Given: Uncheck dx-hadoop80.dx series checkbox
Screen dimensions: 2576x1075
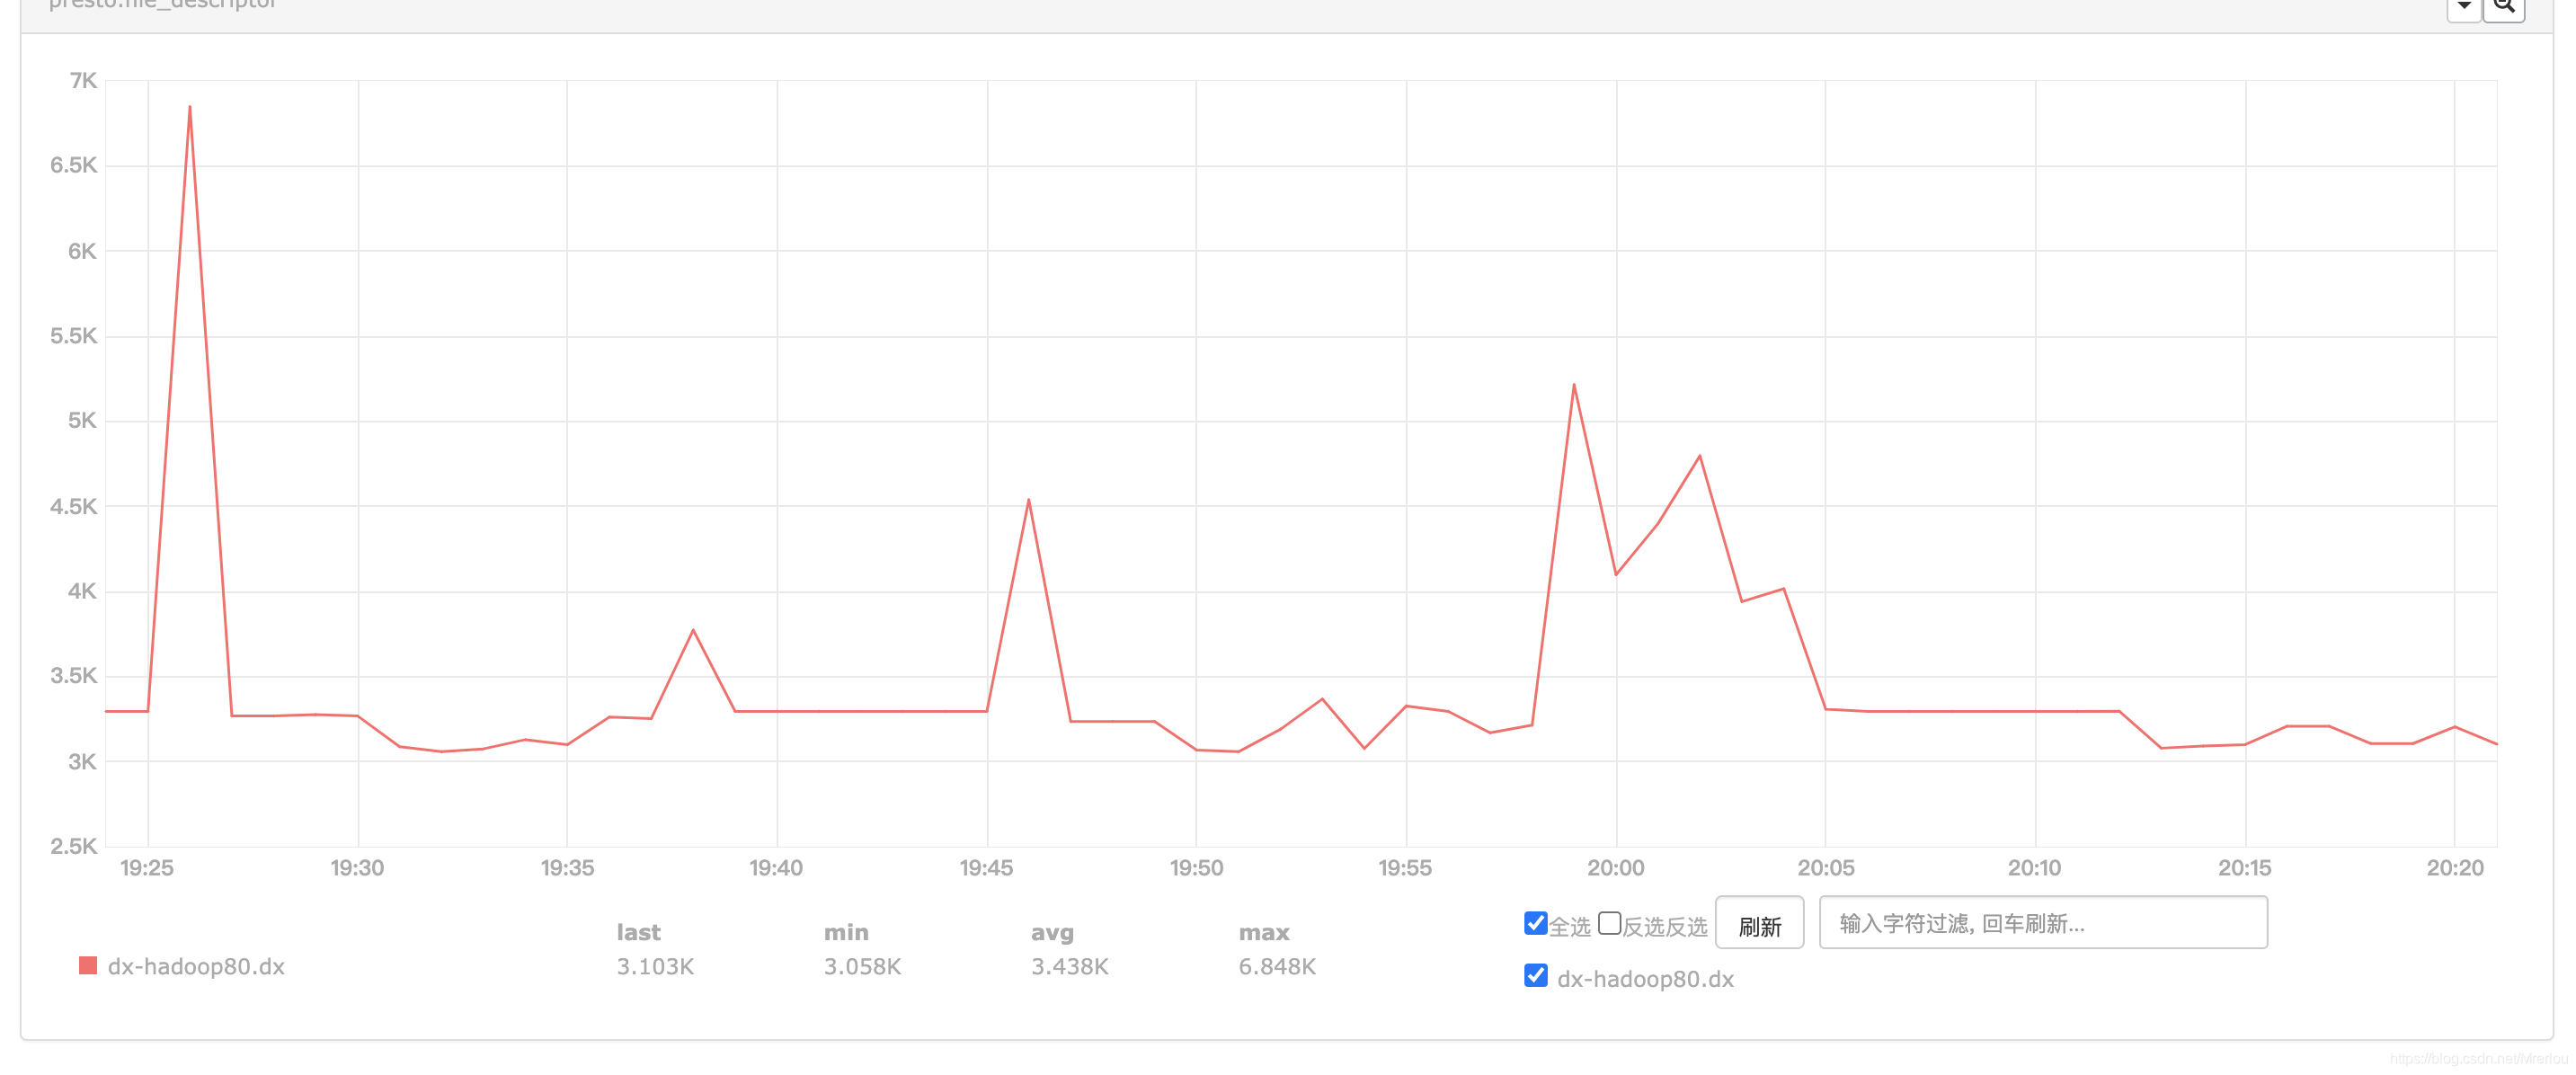Looking at the screenshot, I should 1535,976.
